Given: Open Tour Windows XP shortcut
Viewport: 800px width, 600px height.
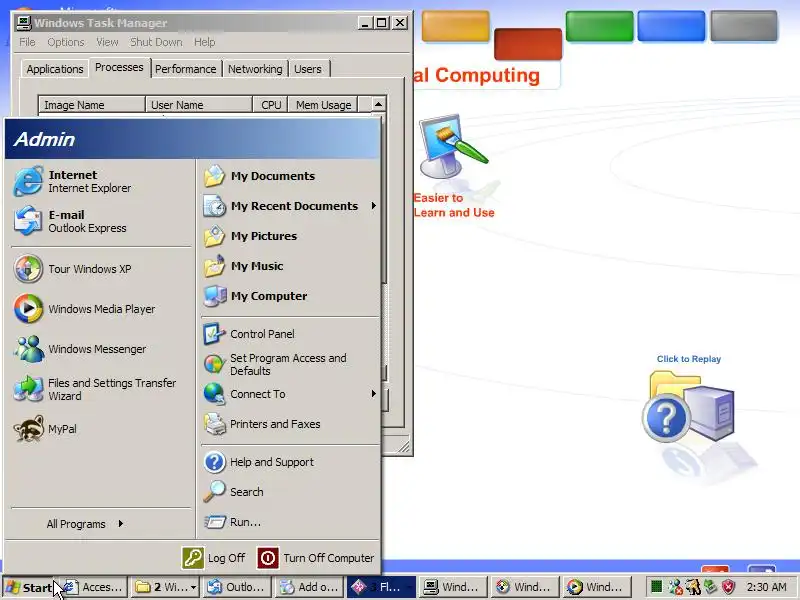Looking at the screenshot, I should point(101,269).
